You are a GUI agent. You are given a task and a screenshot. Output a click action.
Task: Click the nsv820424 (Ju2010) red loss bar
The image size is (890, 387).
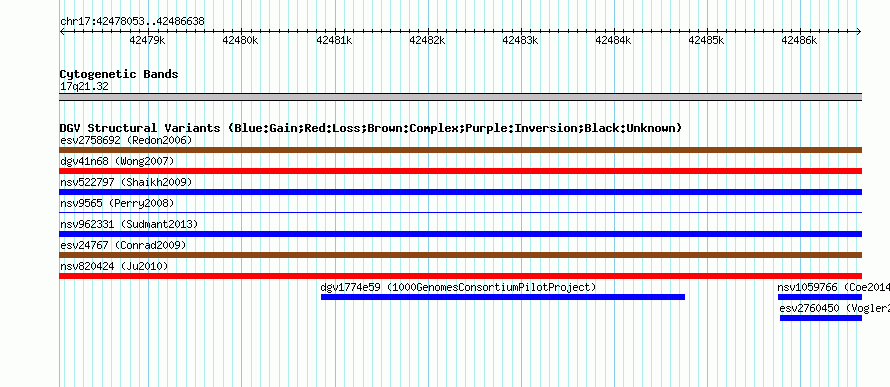(x=460, y=276)
